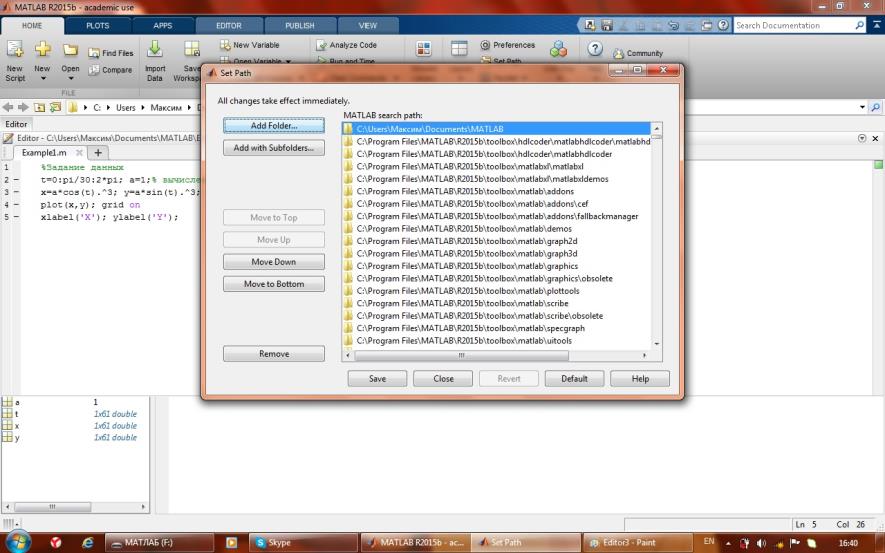Switch to the VIEW tab
885x553 pixels.
click(x=367, y=26)
